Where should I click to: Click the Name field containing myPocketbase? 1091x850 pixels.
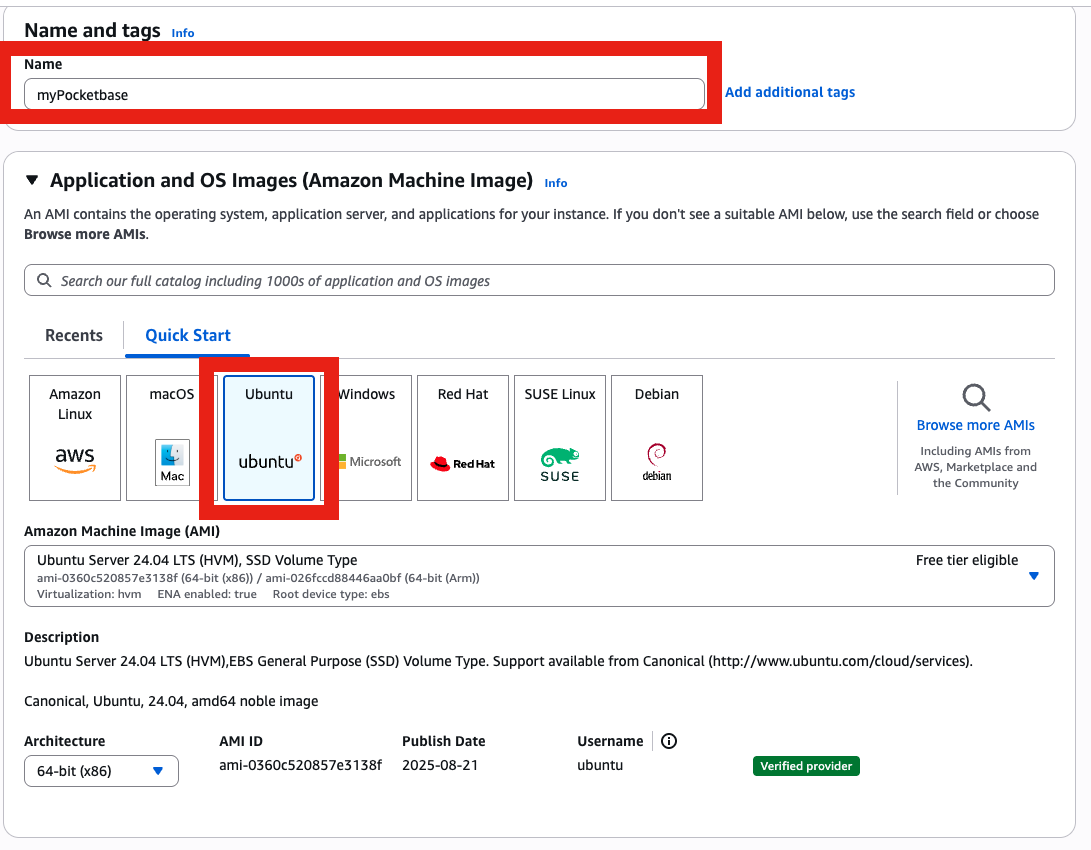(363, 93)
